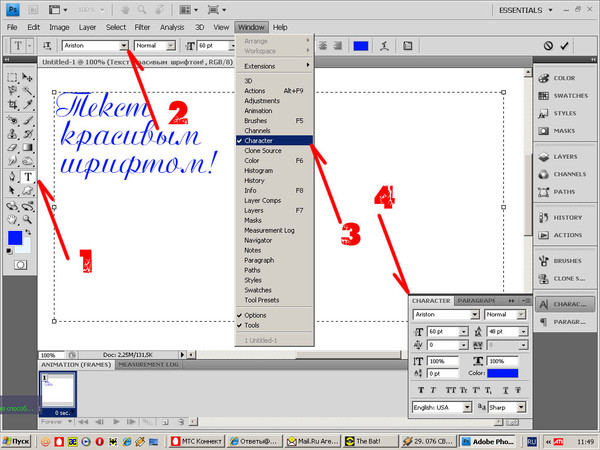Viewport: 600px width, 450px height.
Task: Switch to the Measurement Log tab
Action: pos(148,365)
